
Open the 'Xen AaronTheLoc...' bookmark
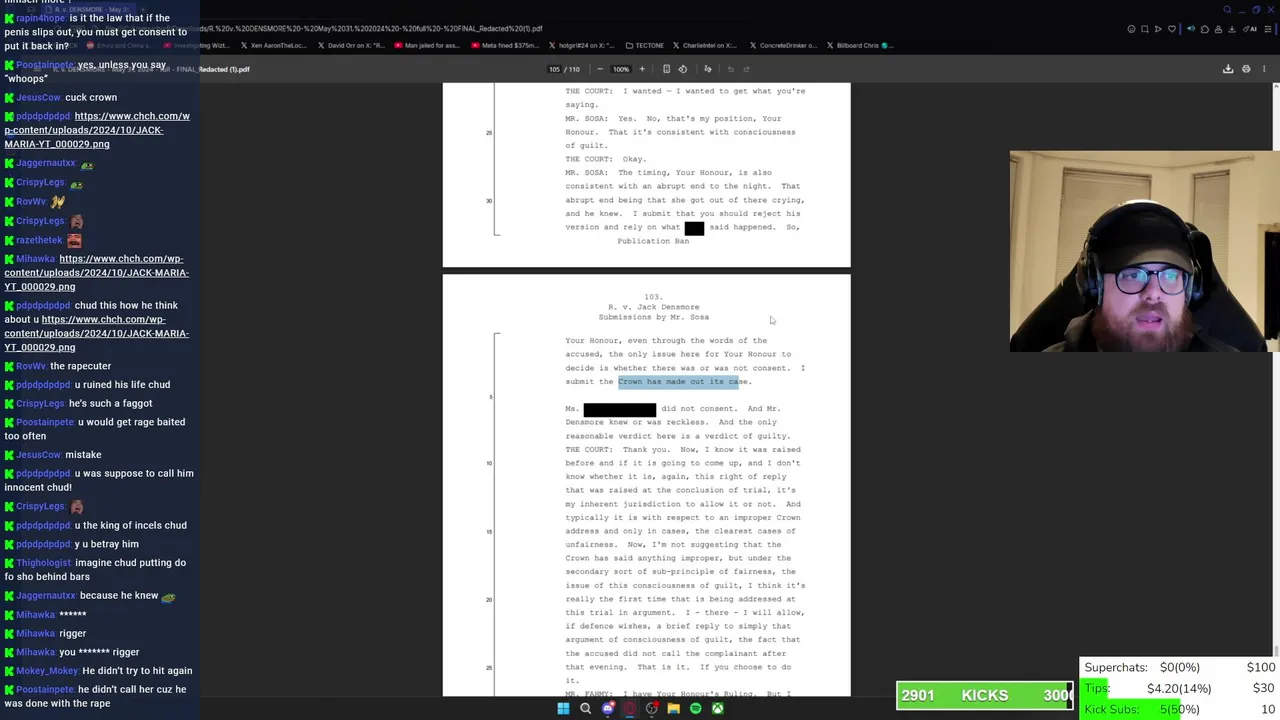coord(274,45)
